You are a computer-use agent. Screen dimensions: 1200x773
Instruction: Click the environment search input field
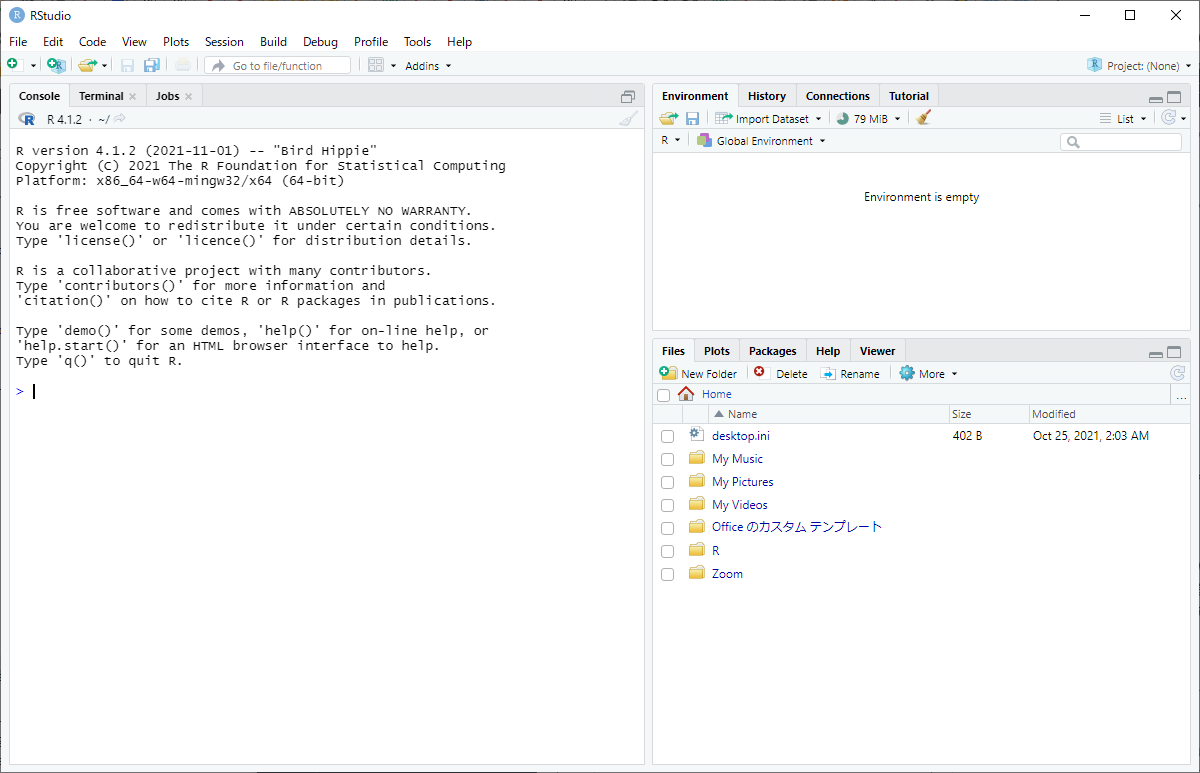(1120, 141)
